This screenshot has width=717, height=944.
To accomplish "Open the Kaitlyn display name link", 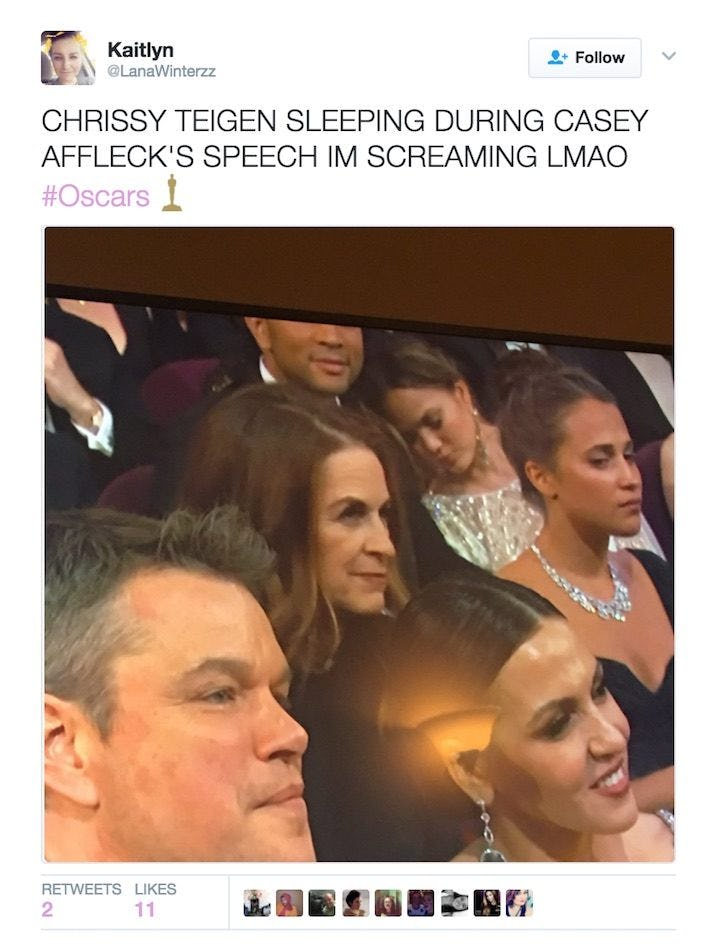I will pyautogui.click(x=140, y=49).
